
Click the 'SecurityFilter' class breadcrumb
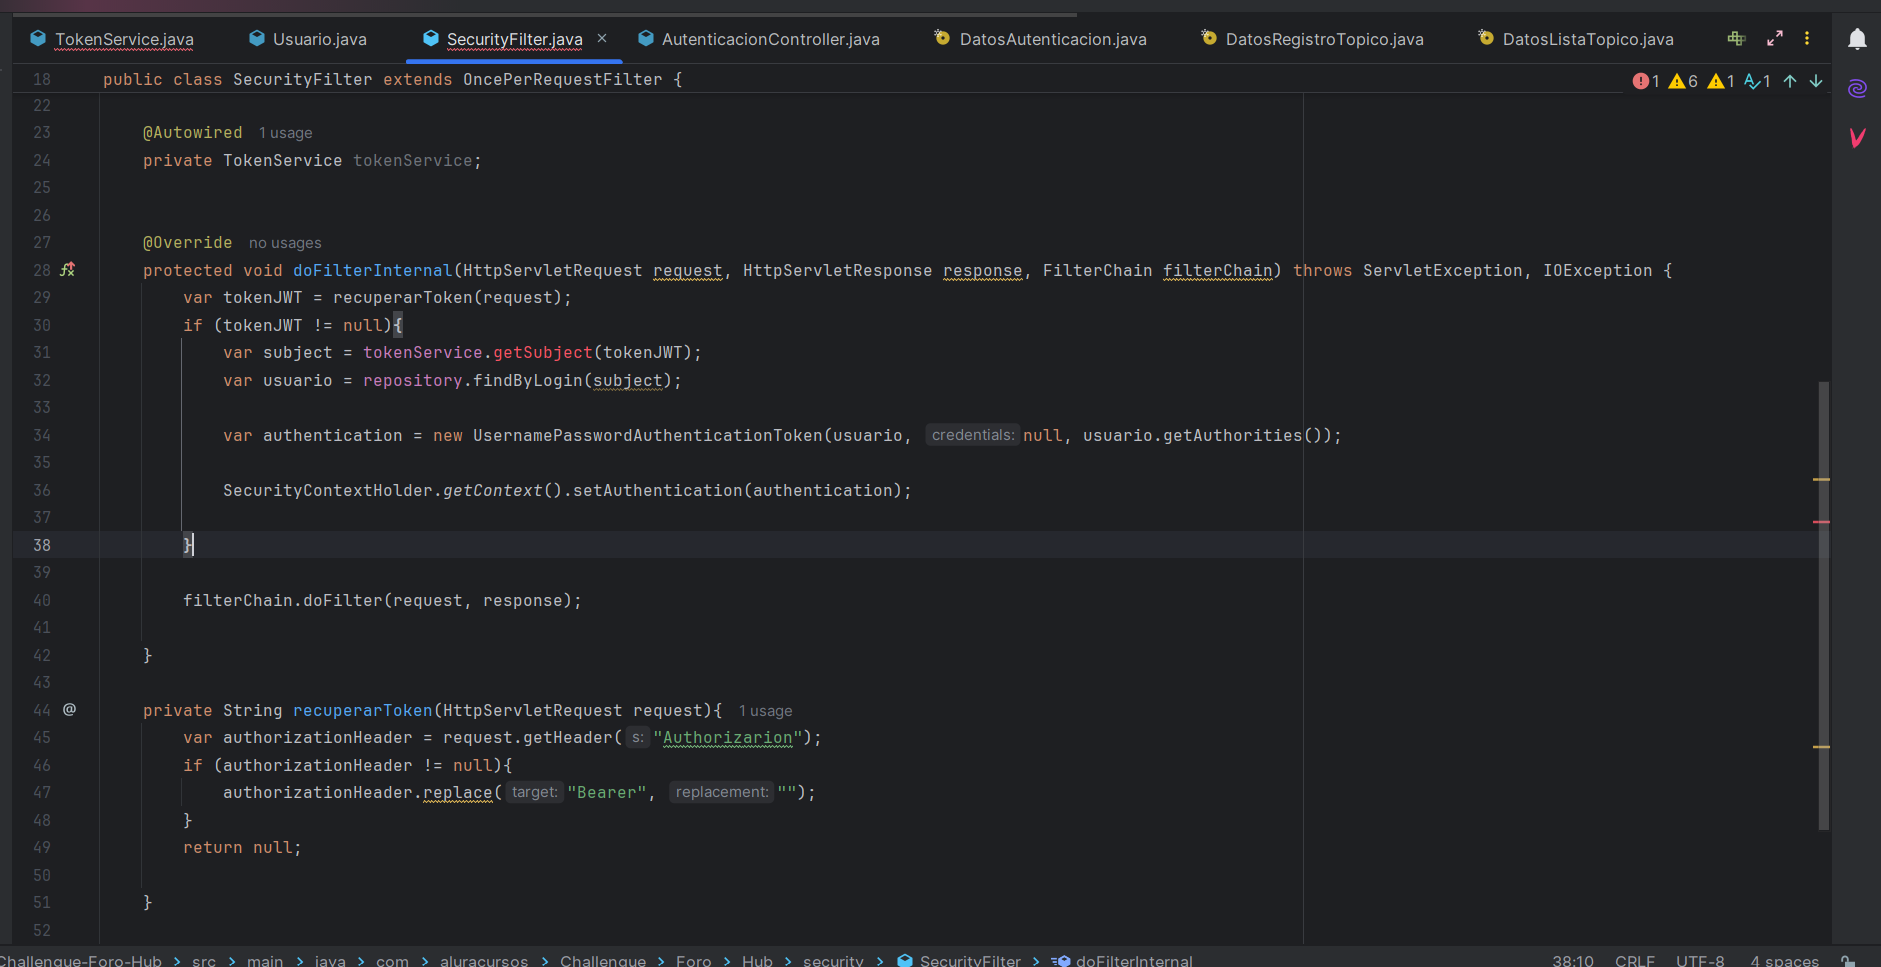[959, 960]
